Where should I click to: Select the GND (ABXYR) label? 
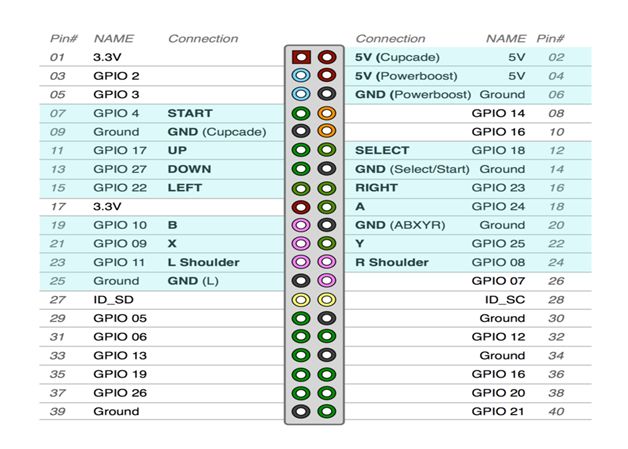click(x=400, y=225)
